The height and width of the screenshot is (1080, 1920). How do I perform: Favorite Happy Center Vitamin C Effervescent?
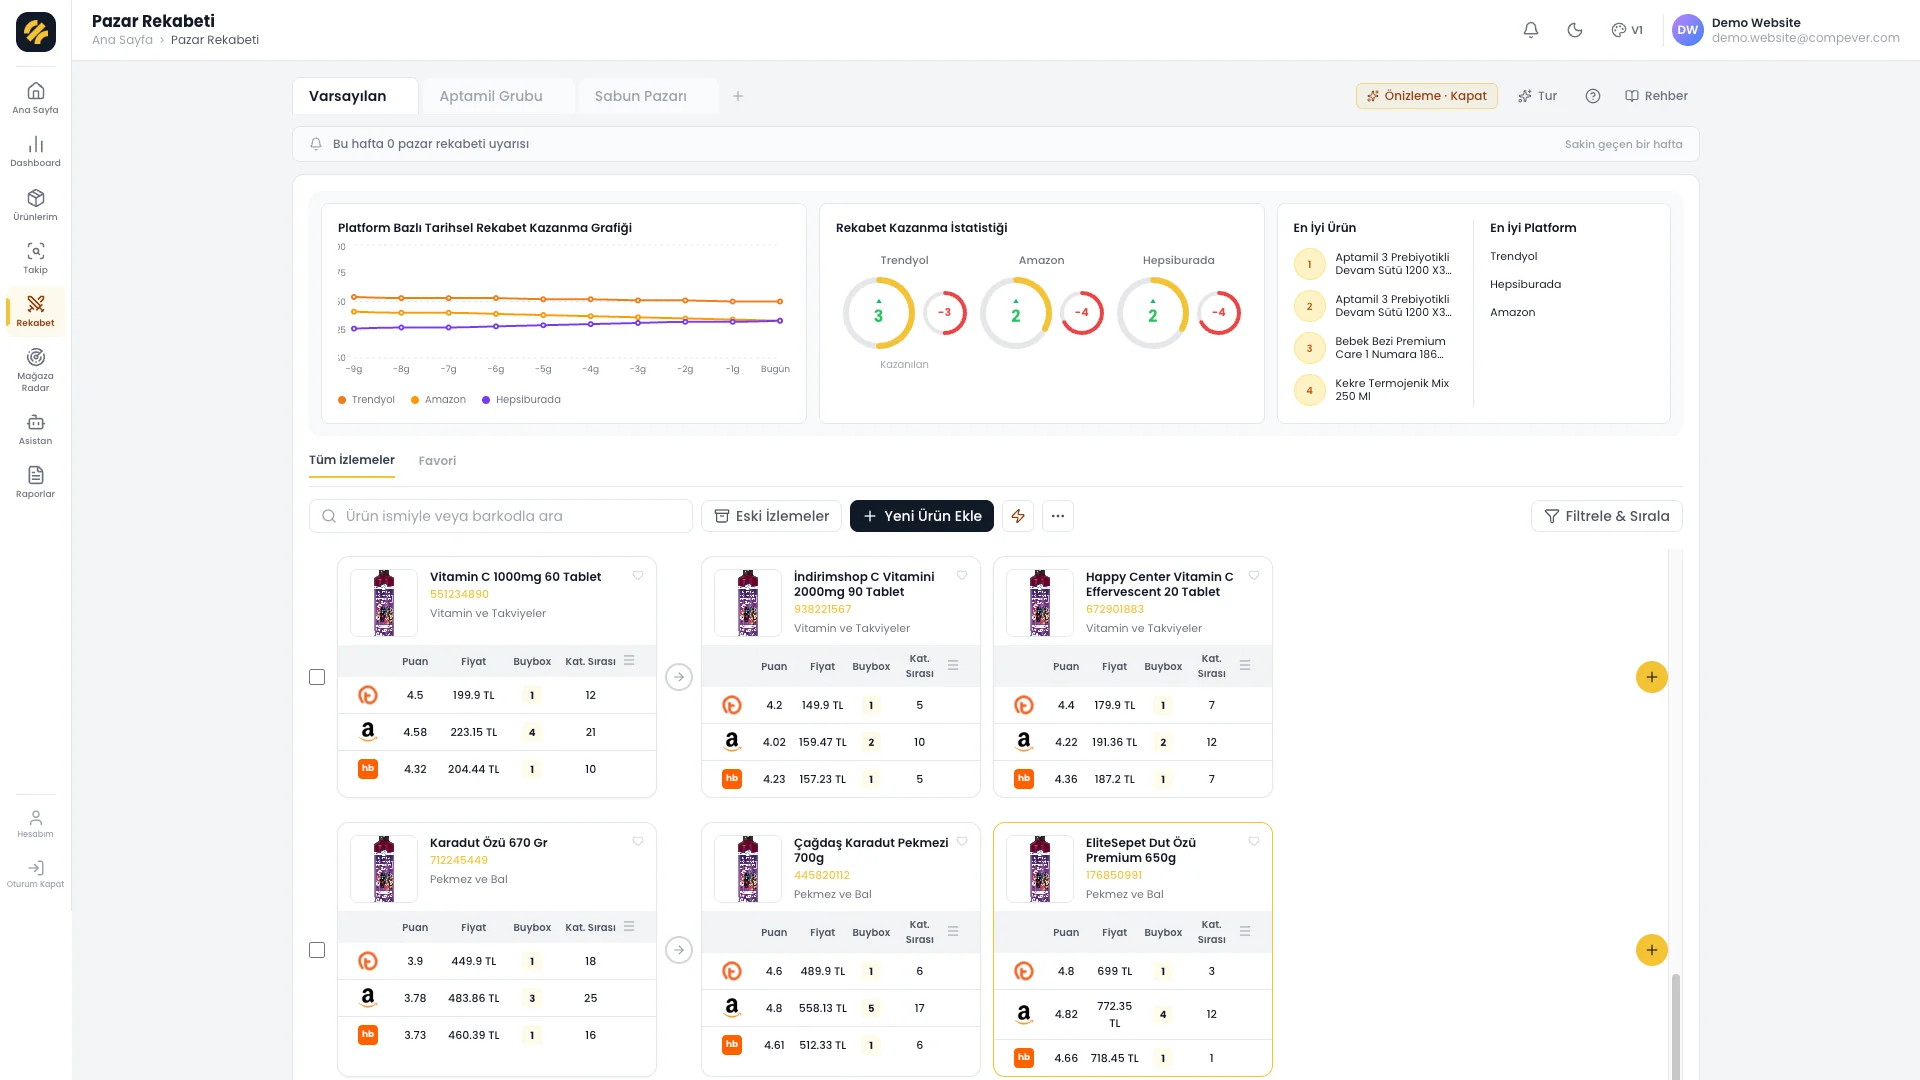[1254, 575]
